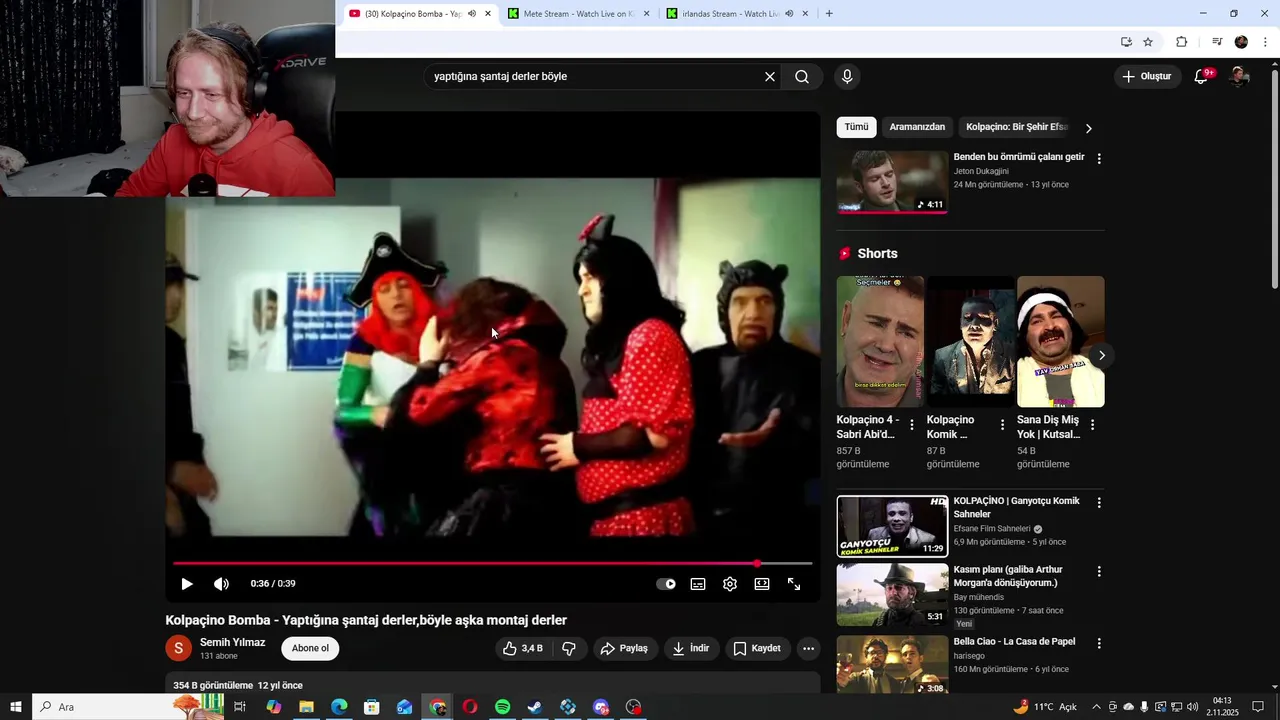Screen dimensions: 1280x720
Task: Mute audio on the Kolpaçino Bomba tab
Action: pos(472,14)
